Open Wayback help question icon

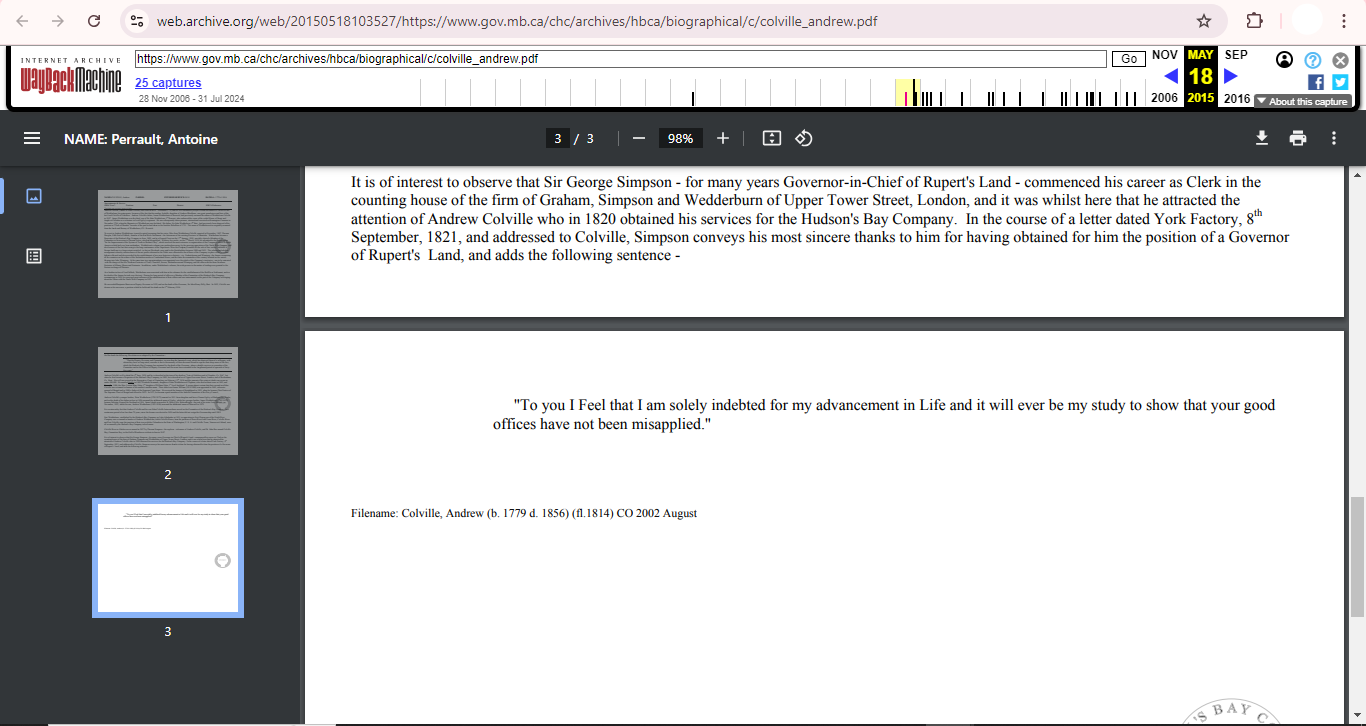[1313, 60]
